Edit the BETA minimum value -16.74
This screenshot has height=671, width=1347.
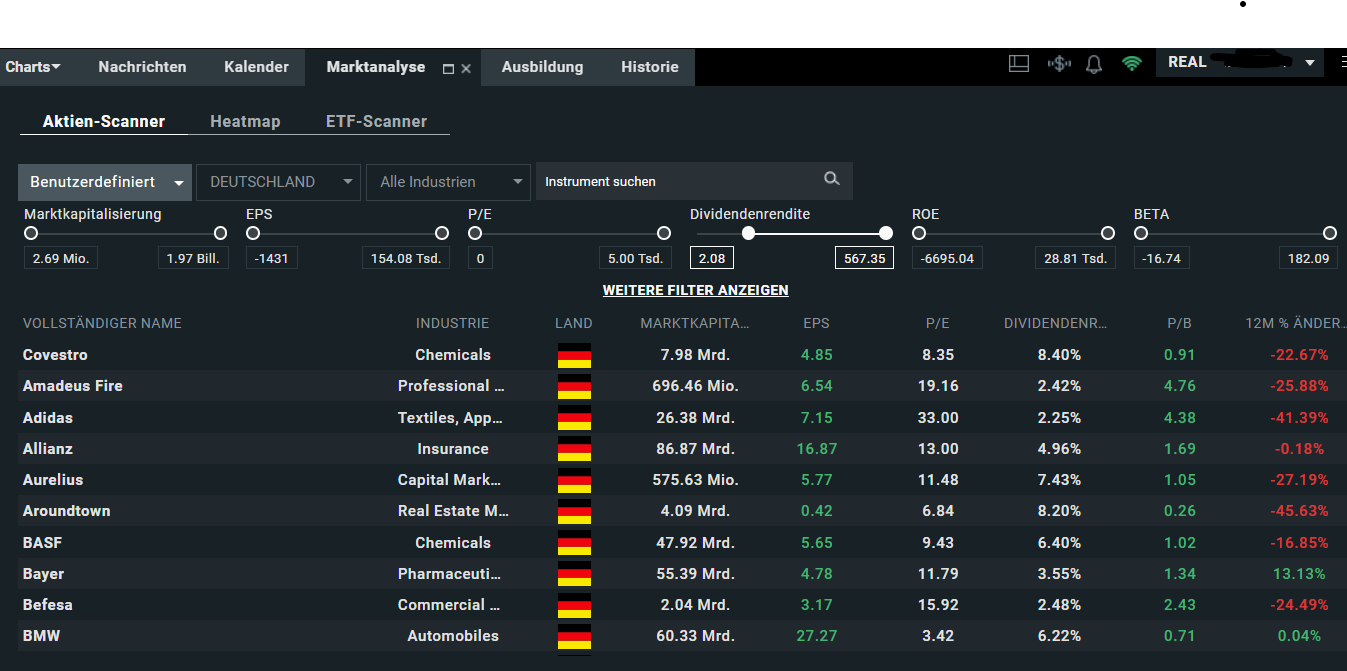[x=1161, y=258]
